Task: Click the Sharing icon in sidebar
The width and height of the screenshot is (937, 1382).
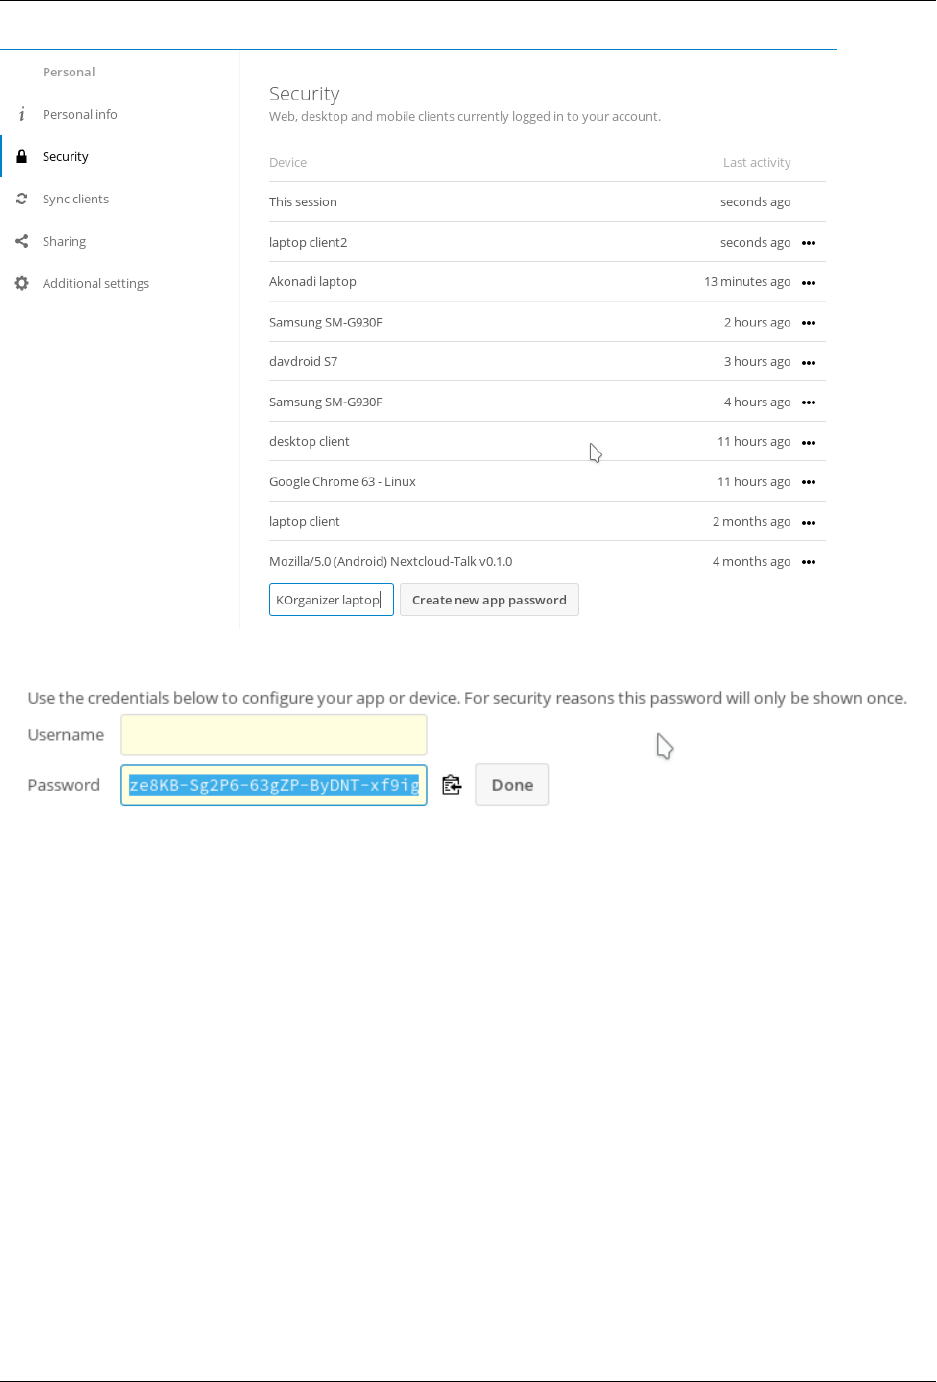Action: point(22,241)
